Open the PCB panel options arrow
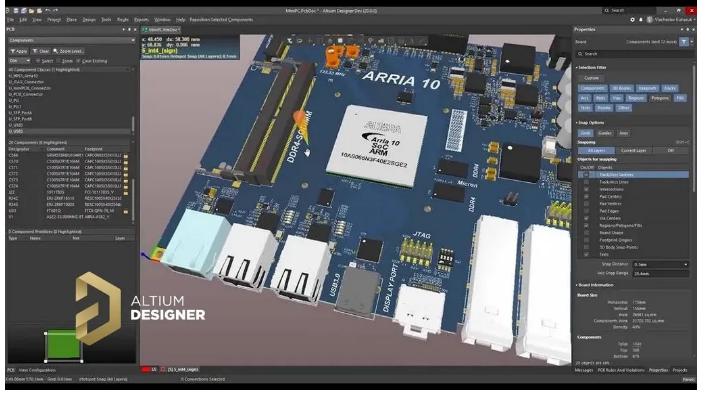Screen dimensions: 710x393 click(124, 29)
